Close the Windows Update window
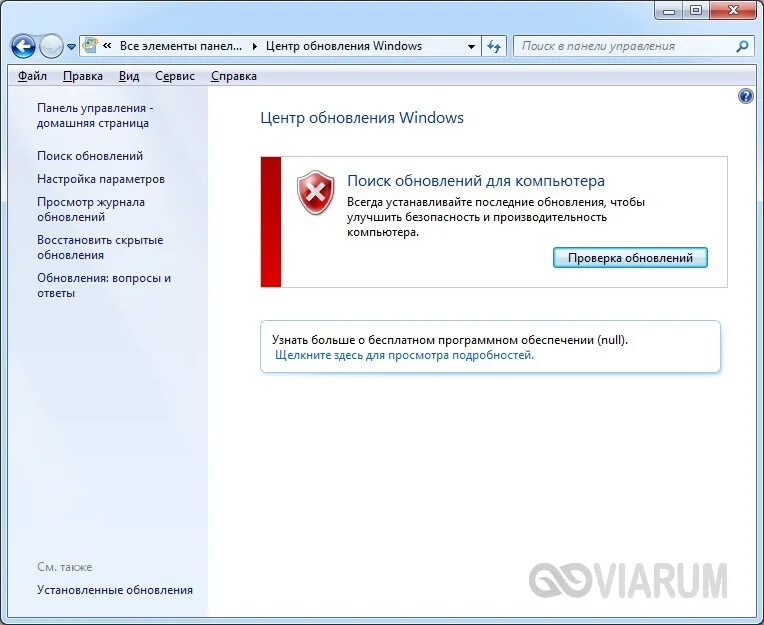The height and width of the screenshot is (625, 764). pyautogui.click(x=734, y=10)
